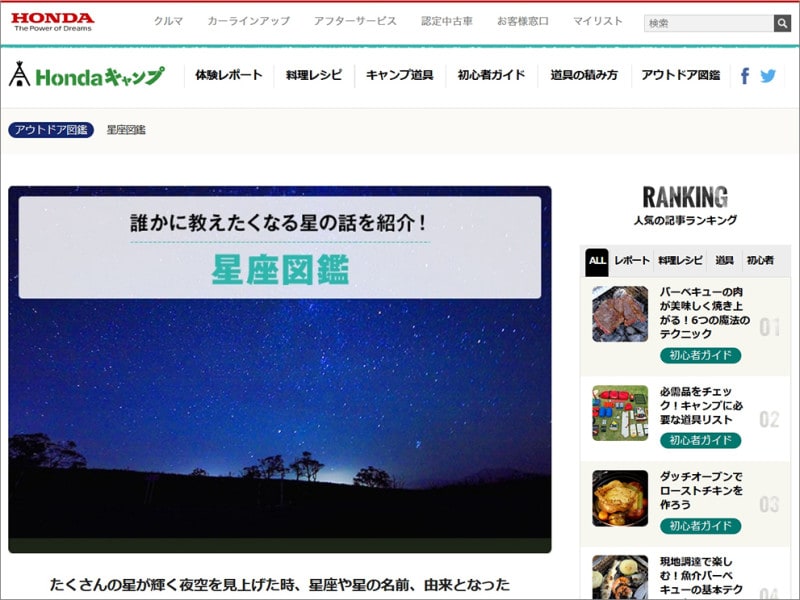Click the magnifying glass search icon
This screenshot has width=800, height=600.
point(784,21)
